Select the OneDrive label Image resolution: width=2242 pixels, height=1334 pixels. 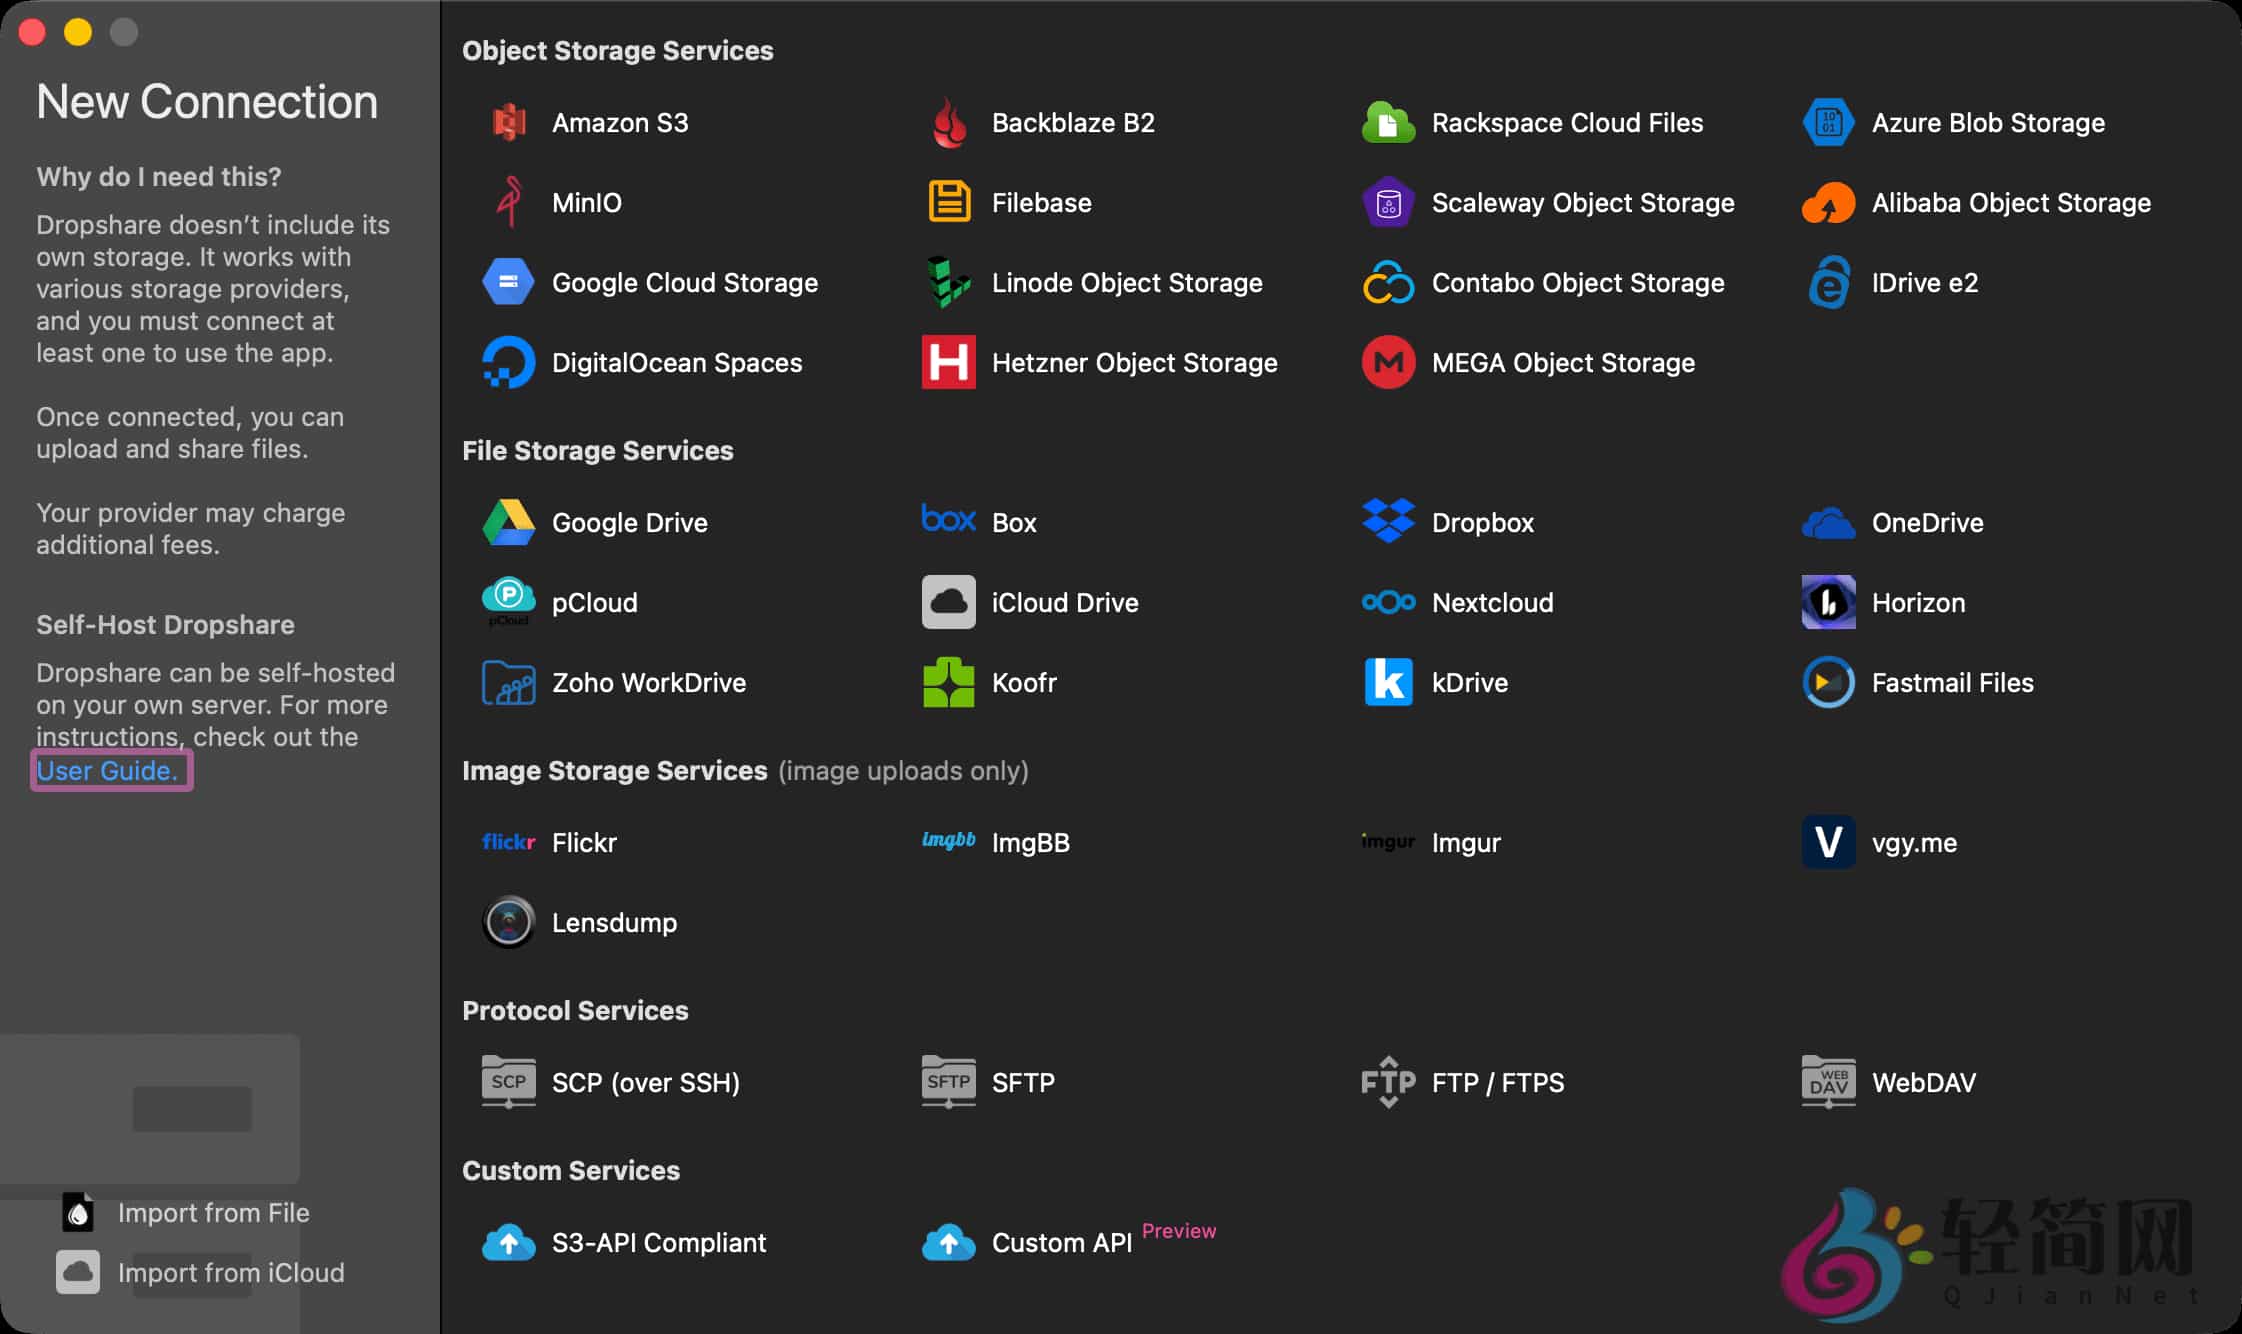(1927, 523)
